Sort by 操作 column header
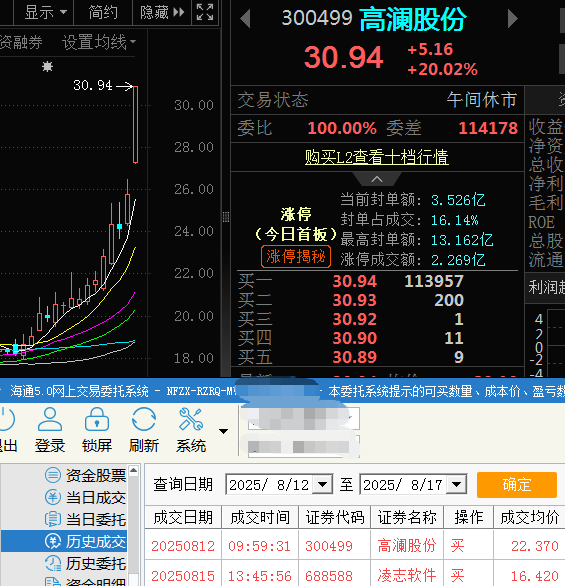This screenshot has height=586, width=565. pyautogui.click(x=469, y=518)
